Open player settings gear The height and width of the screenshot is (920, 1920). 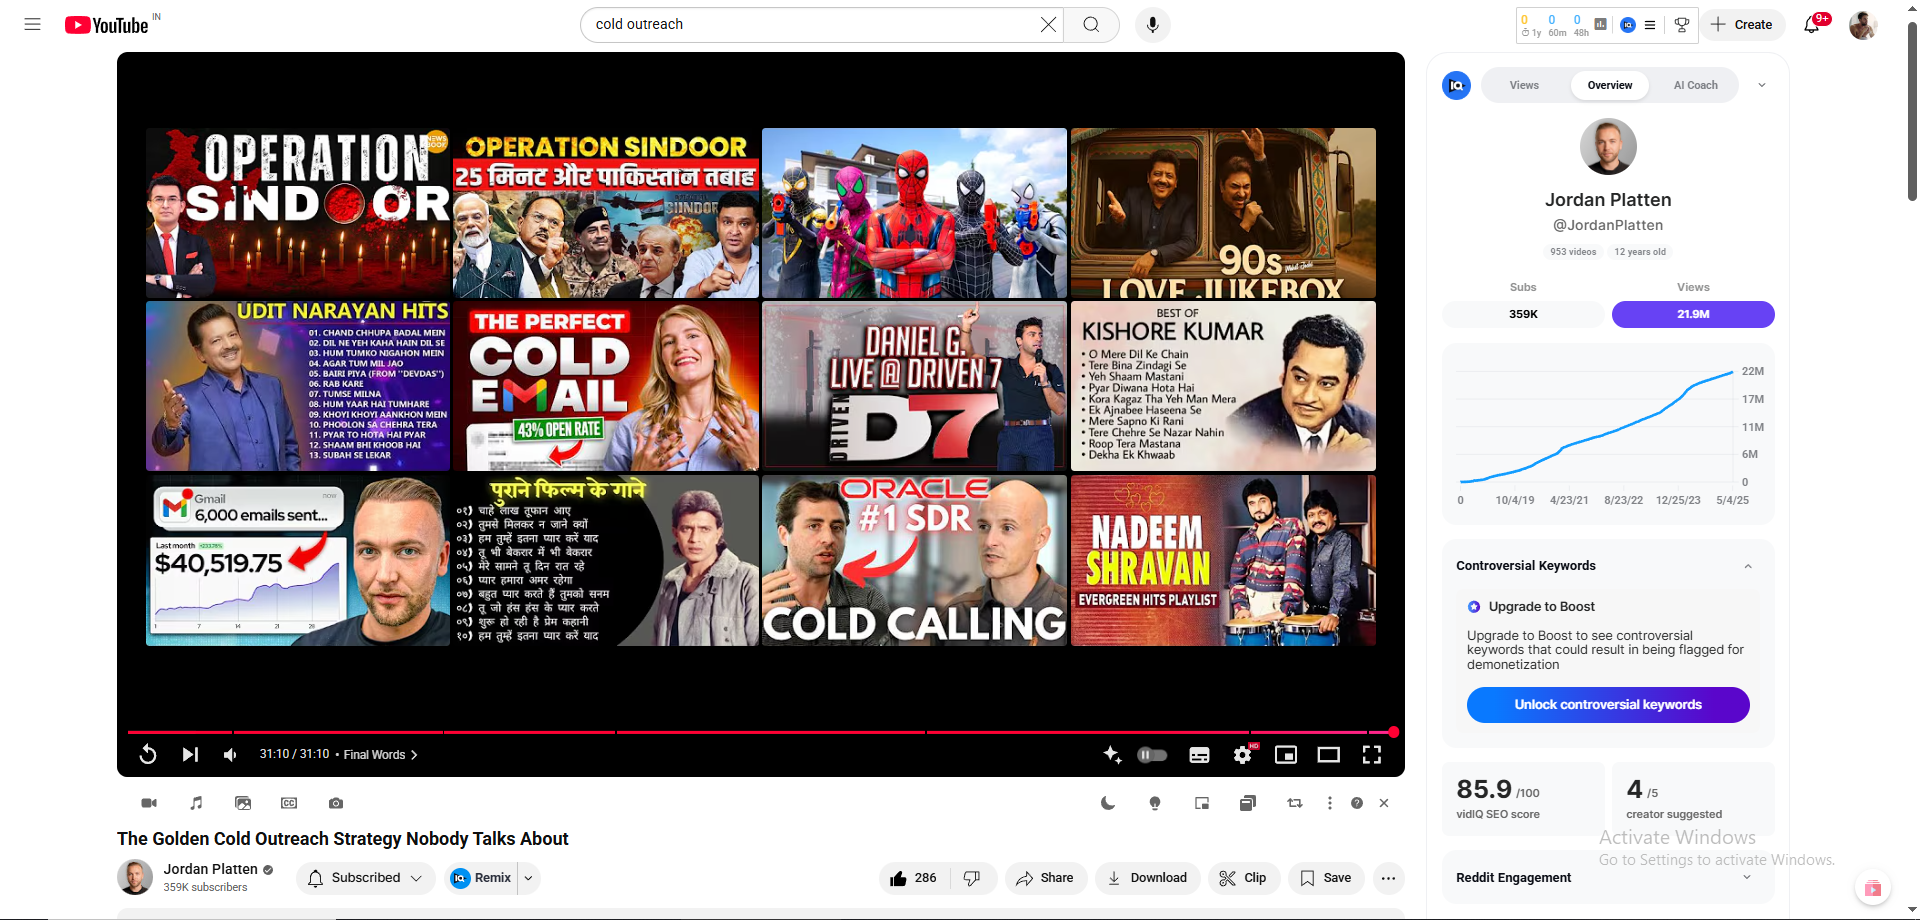(x=1243, y=754)
